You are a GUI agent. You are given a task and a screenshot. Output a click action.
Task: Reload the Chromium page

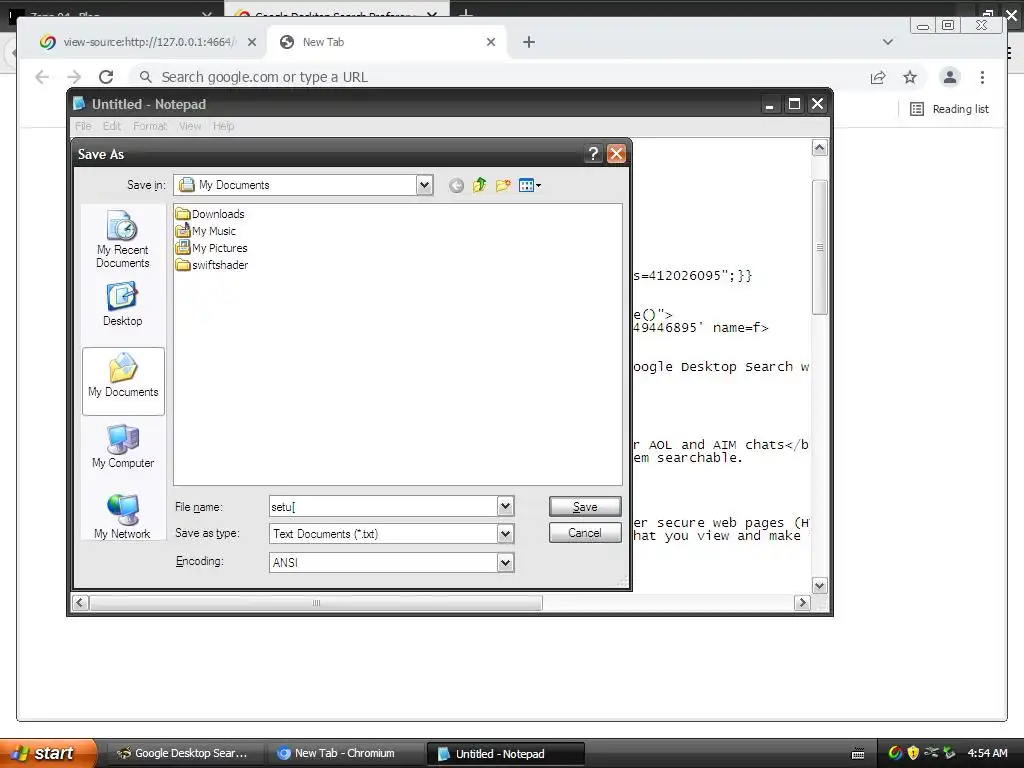click(x=106, y=77)
